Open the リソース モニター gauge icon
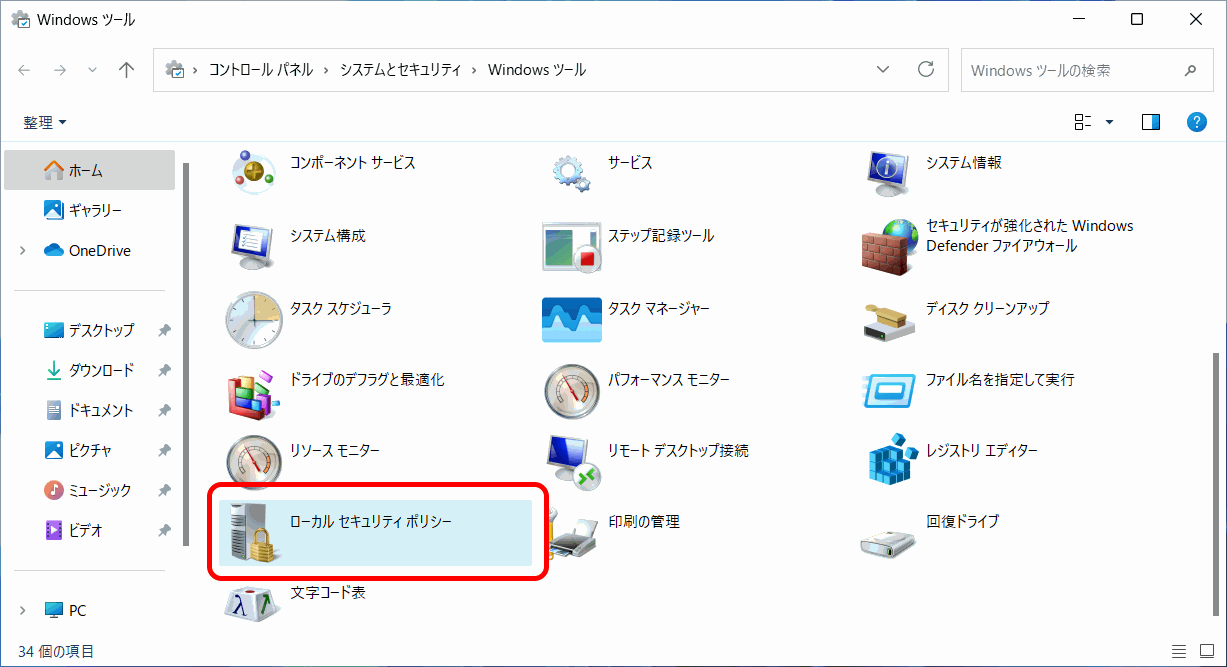The image size is (1227, 667). (x=253, y=461)
